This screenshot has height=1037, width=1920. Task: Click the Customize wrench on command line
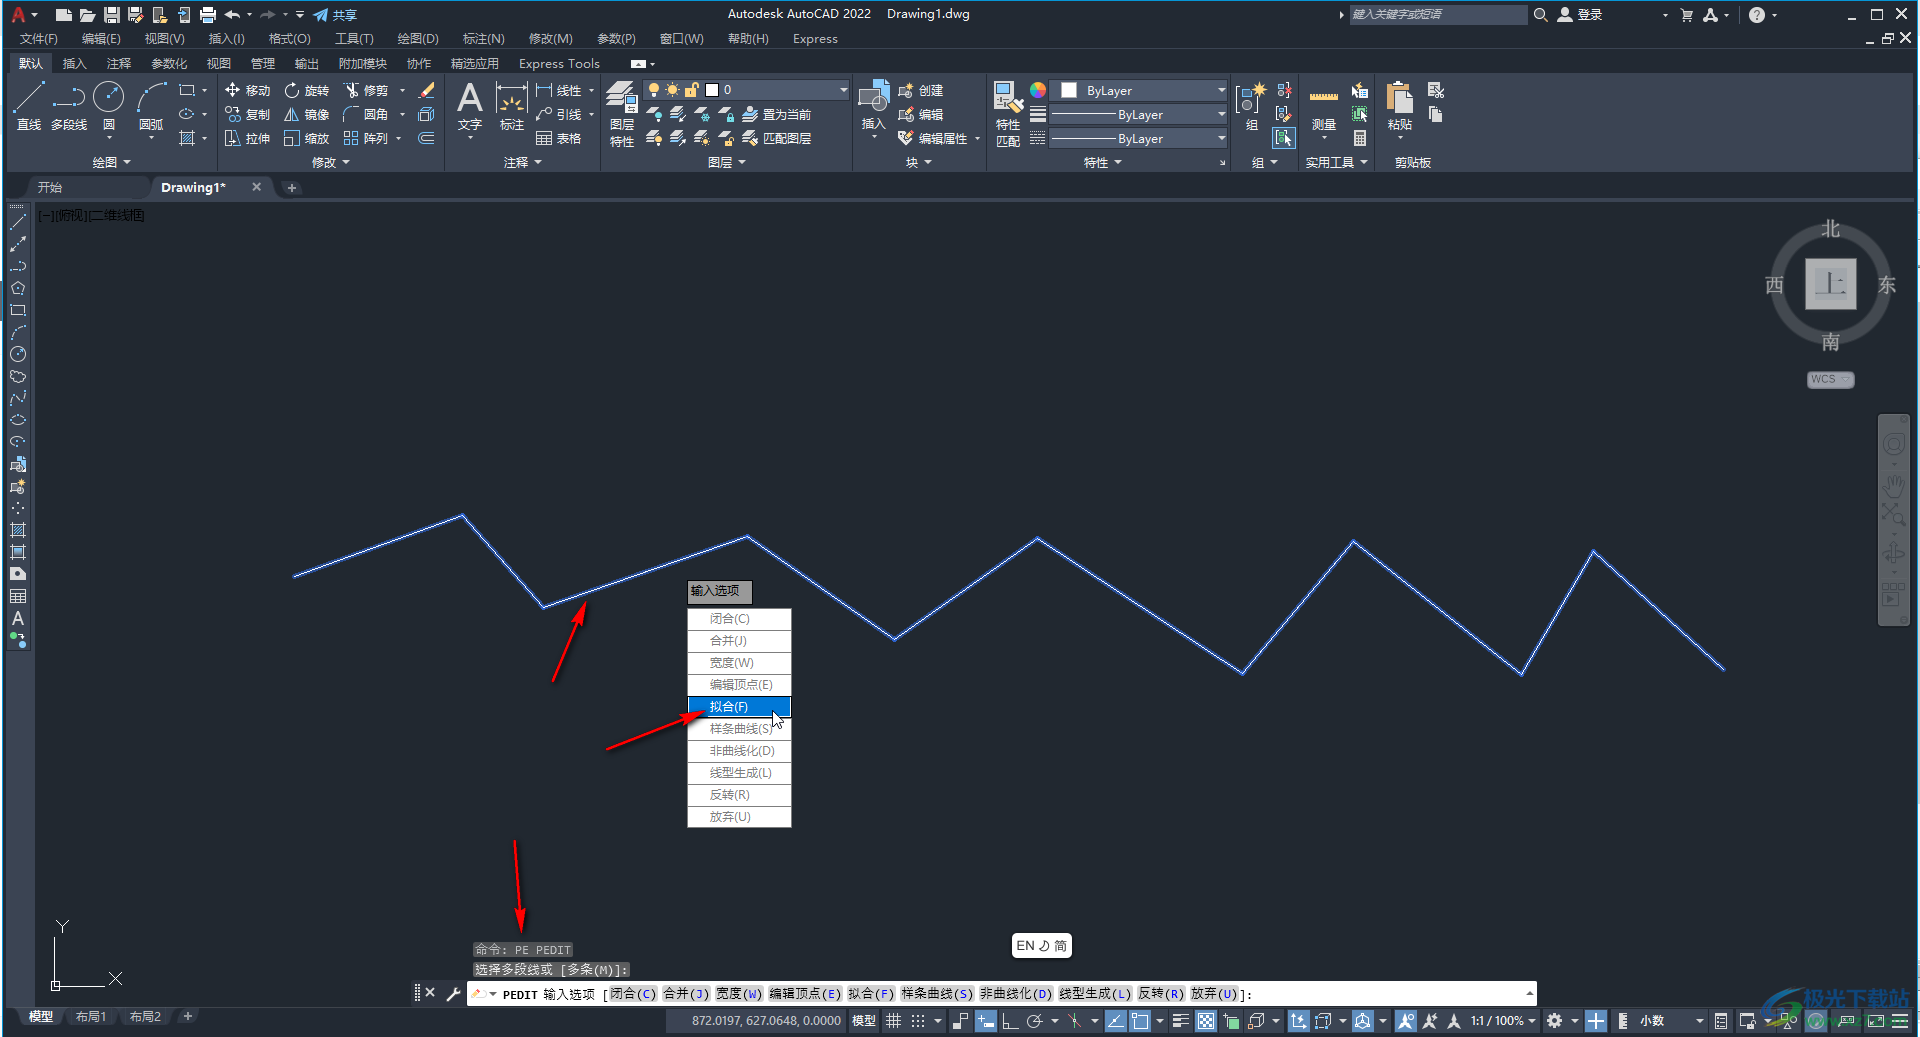click(x=453, y=993)
